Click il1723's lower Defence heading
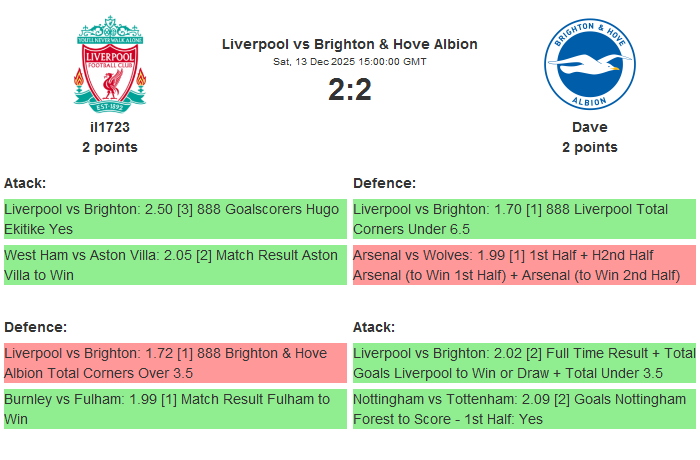700x460 pixels. 35,327
